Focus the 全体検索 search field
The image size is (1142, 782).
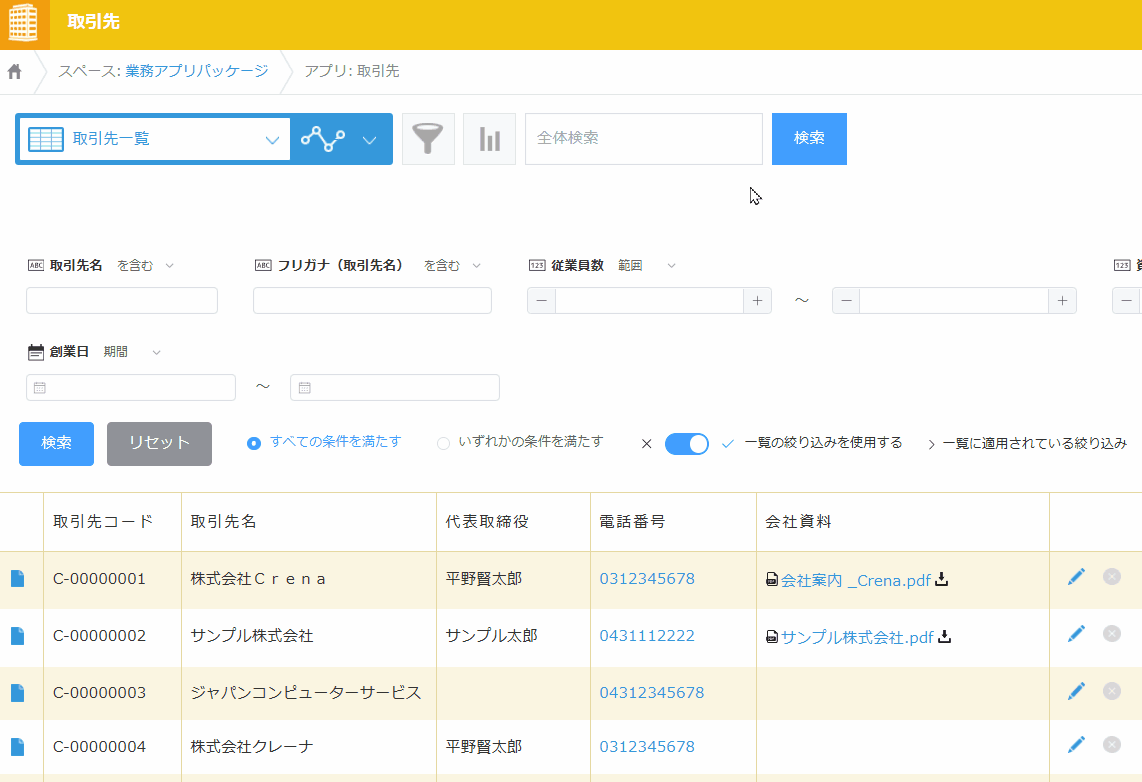click(x=644, y=138)
